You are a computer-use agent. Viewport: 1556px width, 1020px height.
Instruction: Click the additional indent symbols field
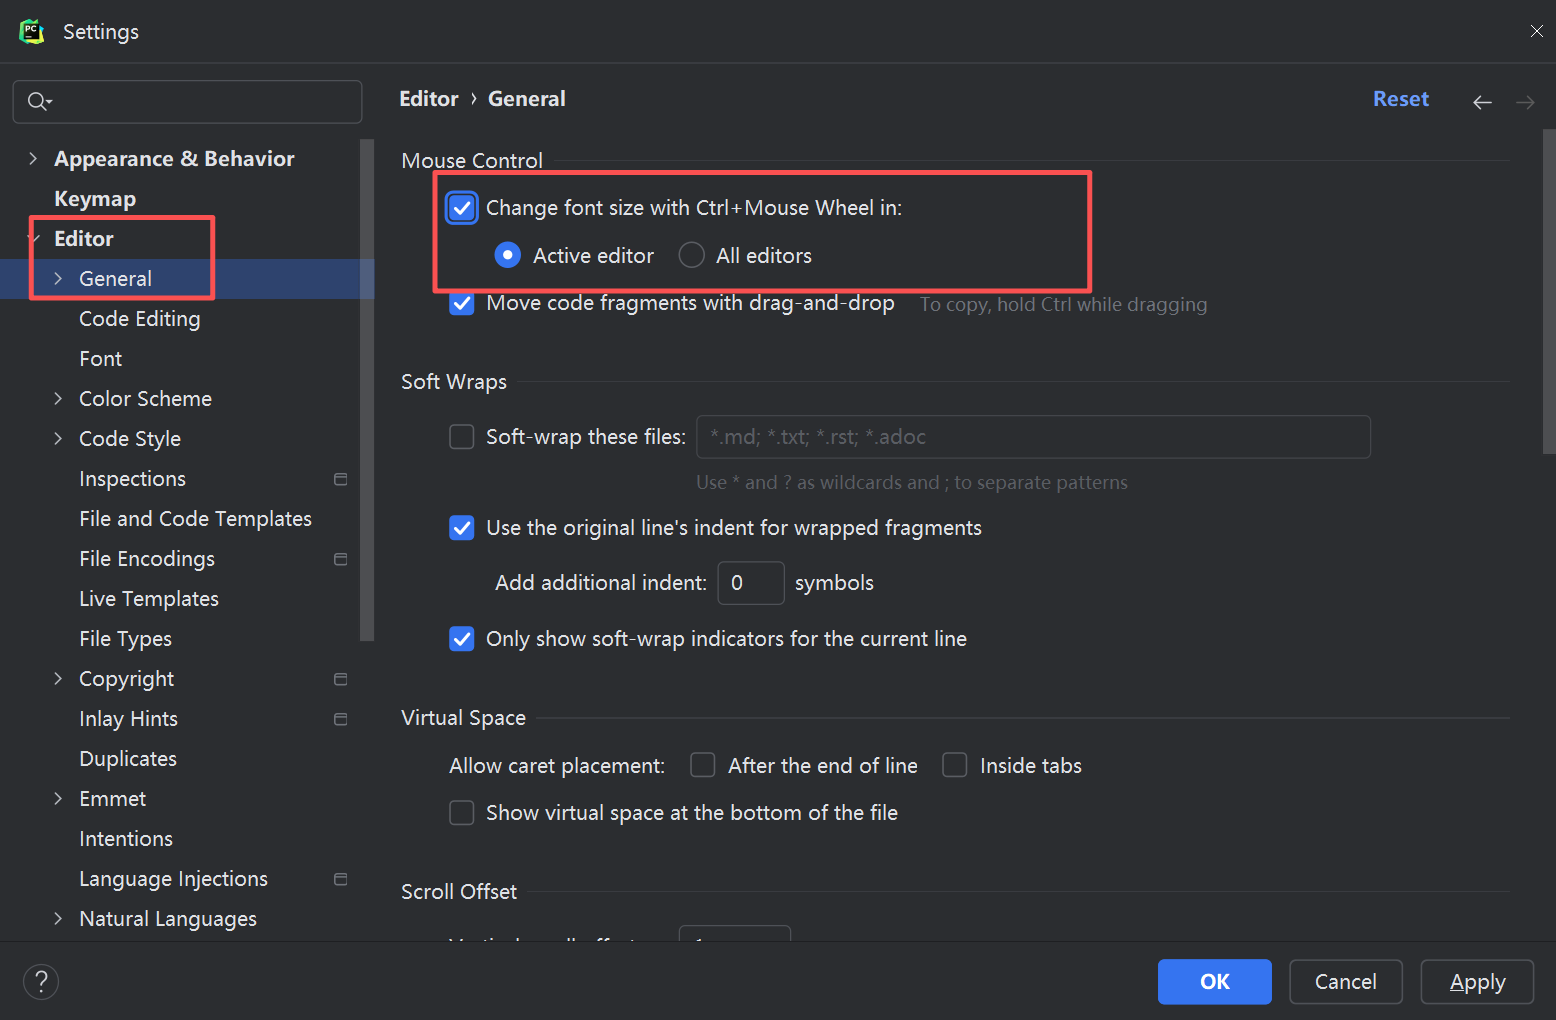tap(751, 583)
